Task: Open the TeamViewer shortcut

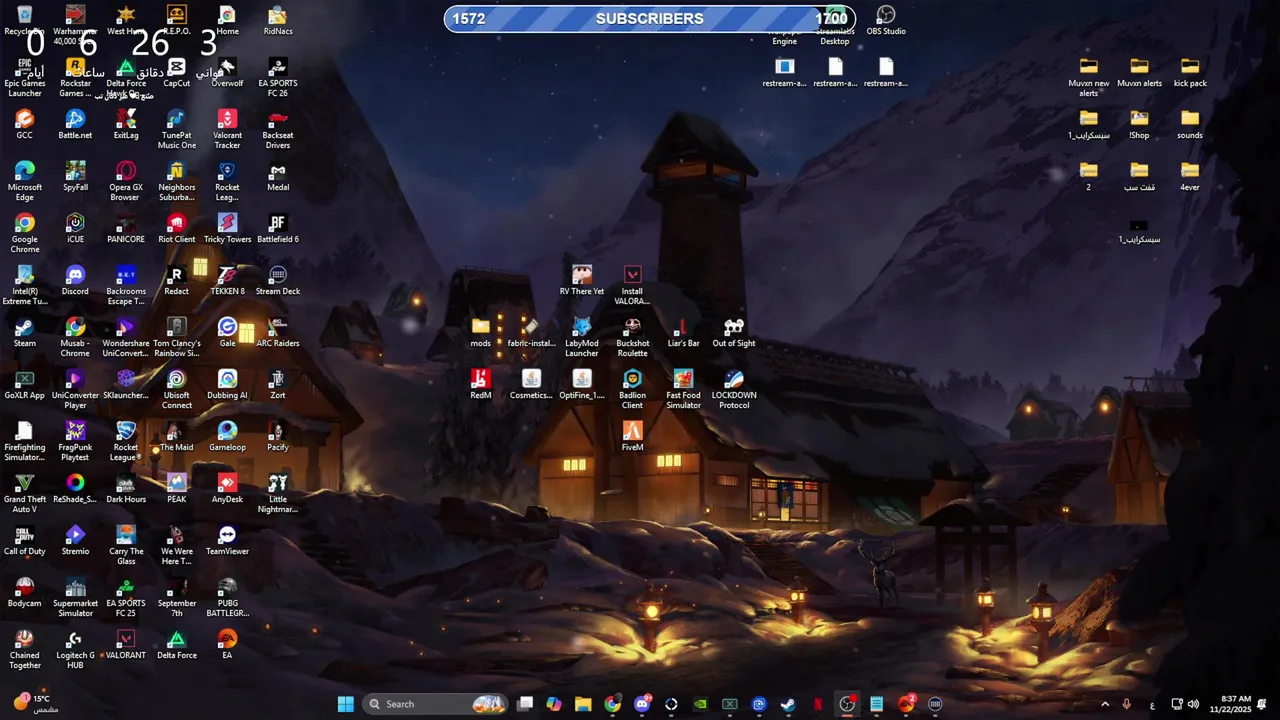Action: (227, 540)
